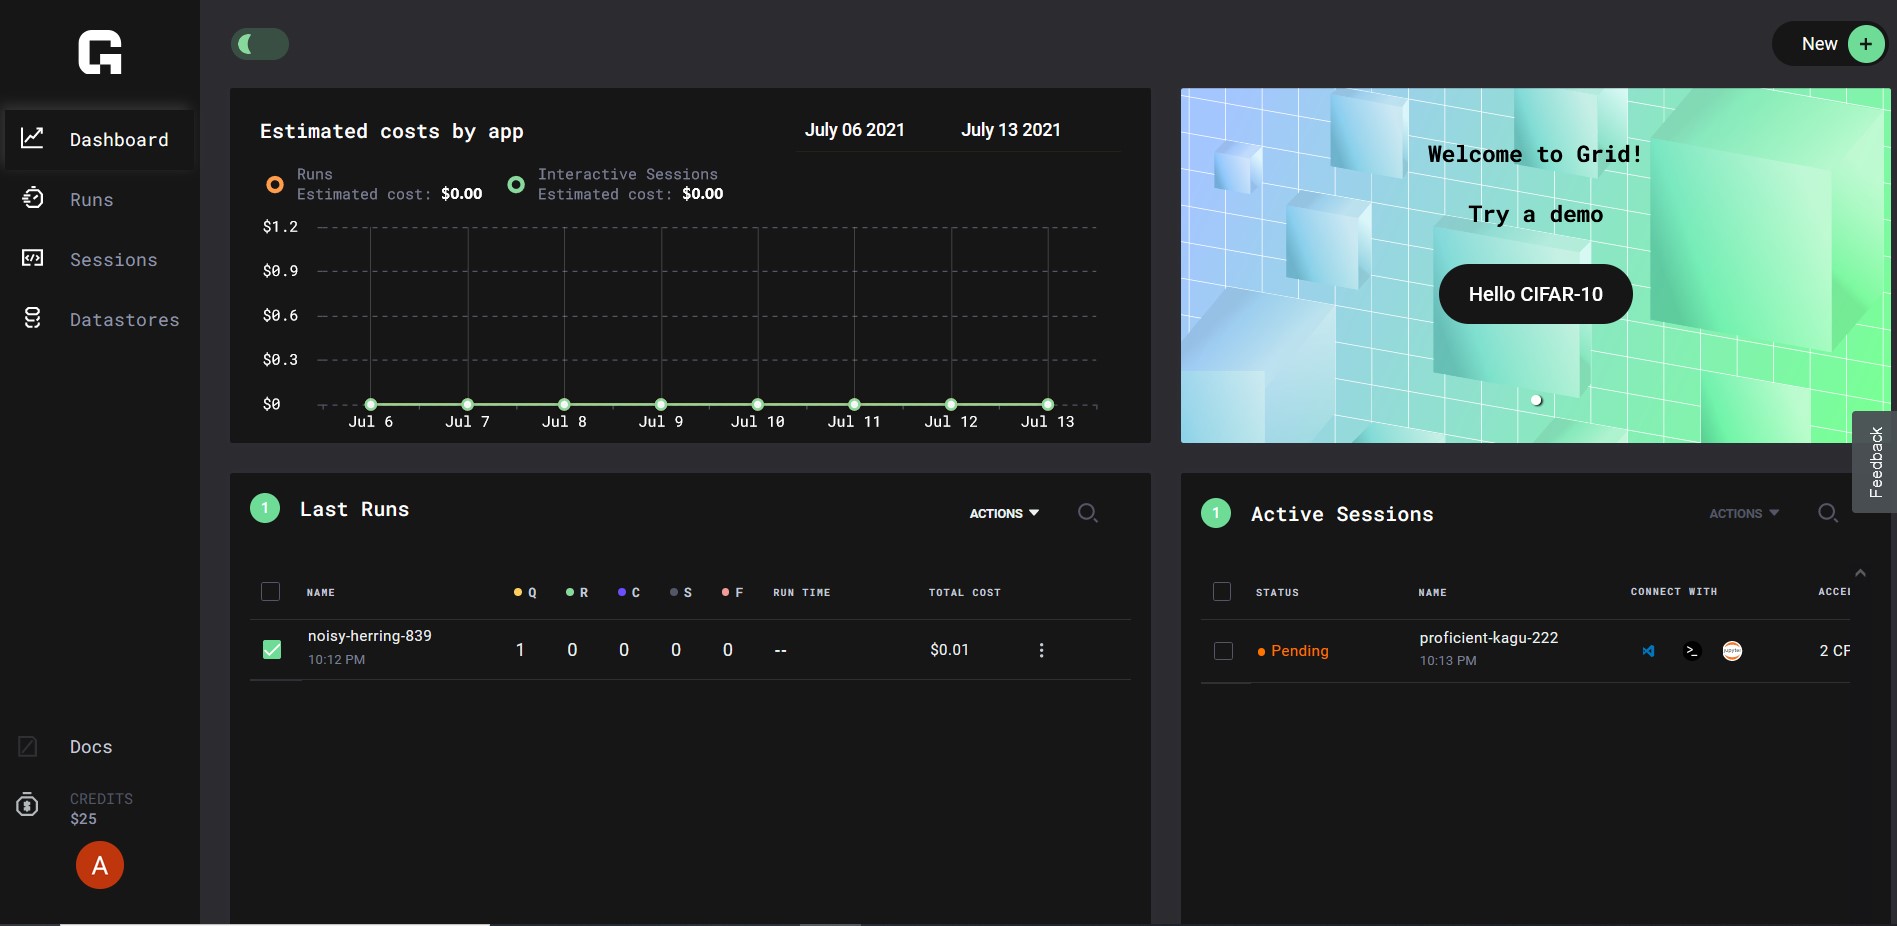View CREDITS $25 entry
This screenshot has width=1897, height=926.
tap(101, 808)
